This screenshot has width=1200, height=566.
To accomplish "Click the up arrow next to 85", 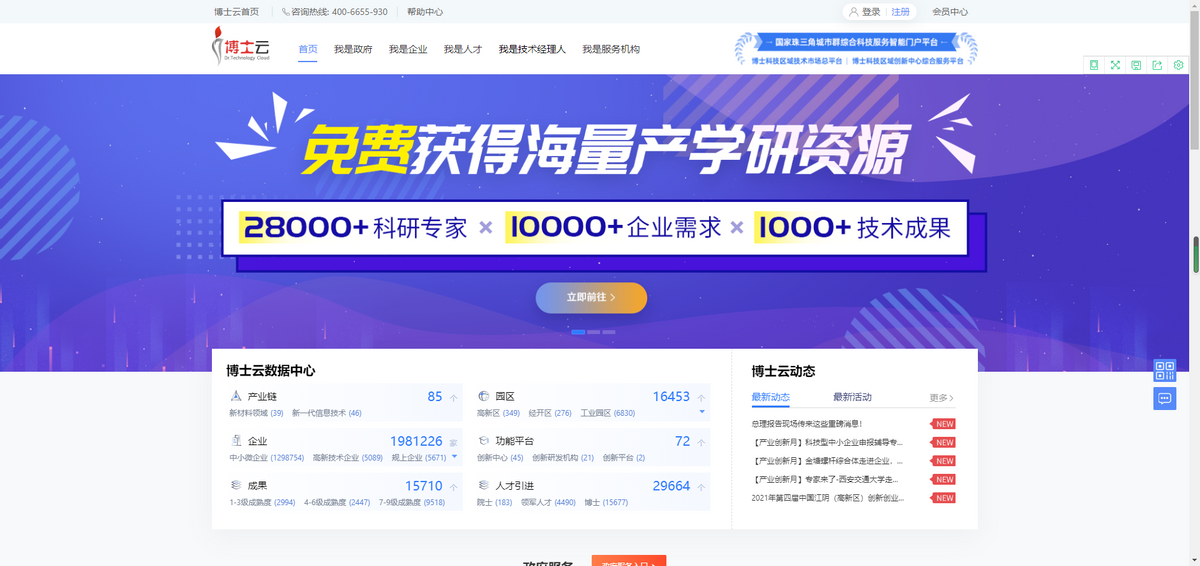I will [x=453, y=398].
